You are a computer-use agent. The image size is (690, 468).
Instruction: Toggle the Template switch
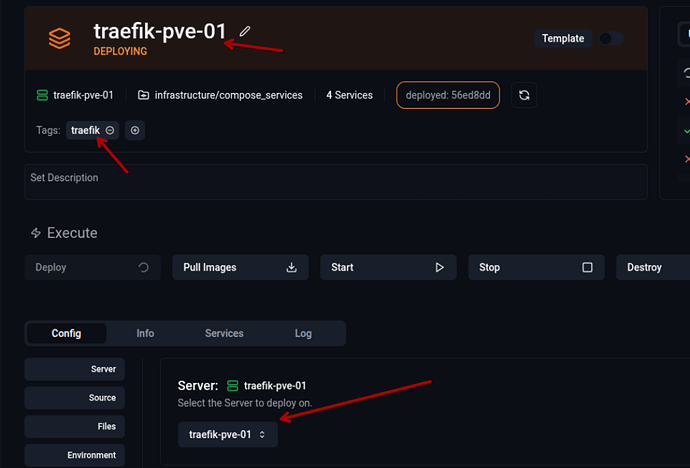(610, 38)
